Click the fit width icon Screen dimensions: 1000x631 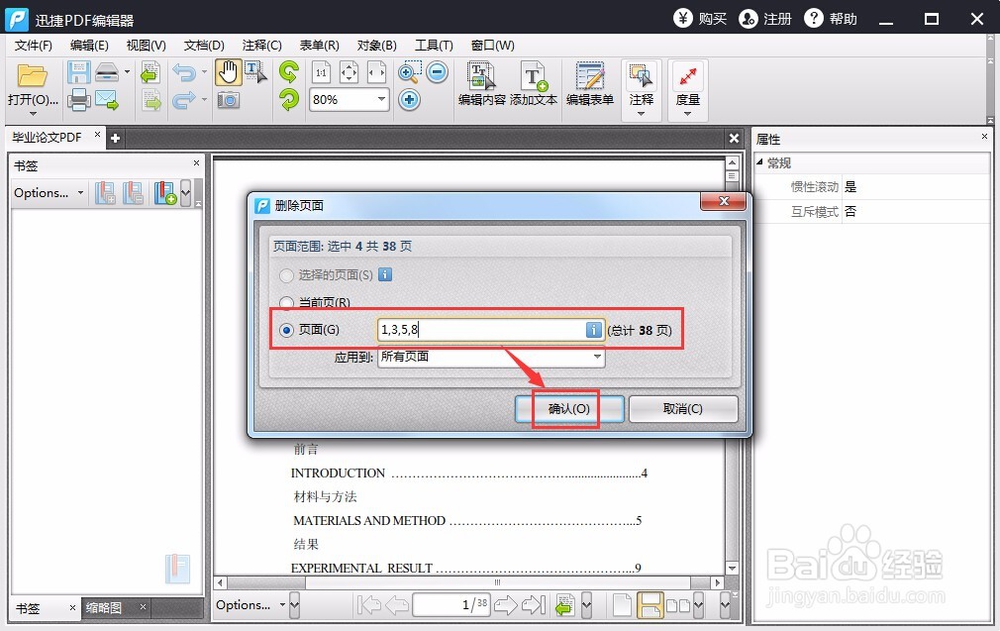pyautogui.click(x=376, y=72)
